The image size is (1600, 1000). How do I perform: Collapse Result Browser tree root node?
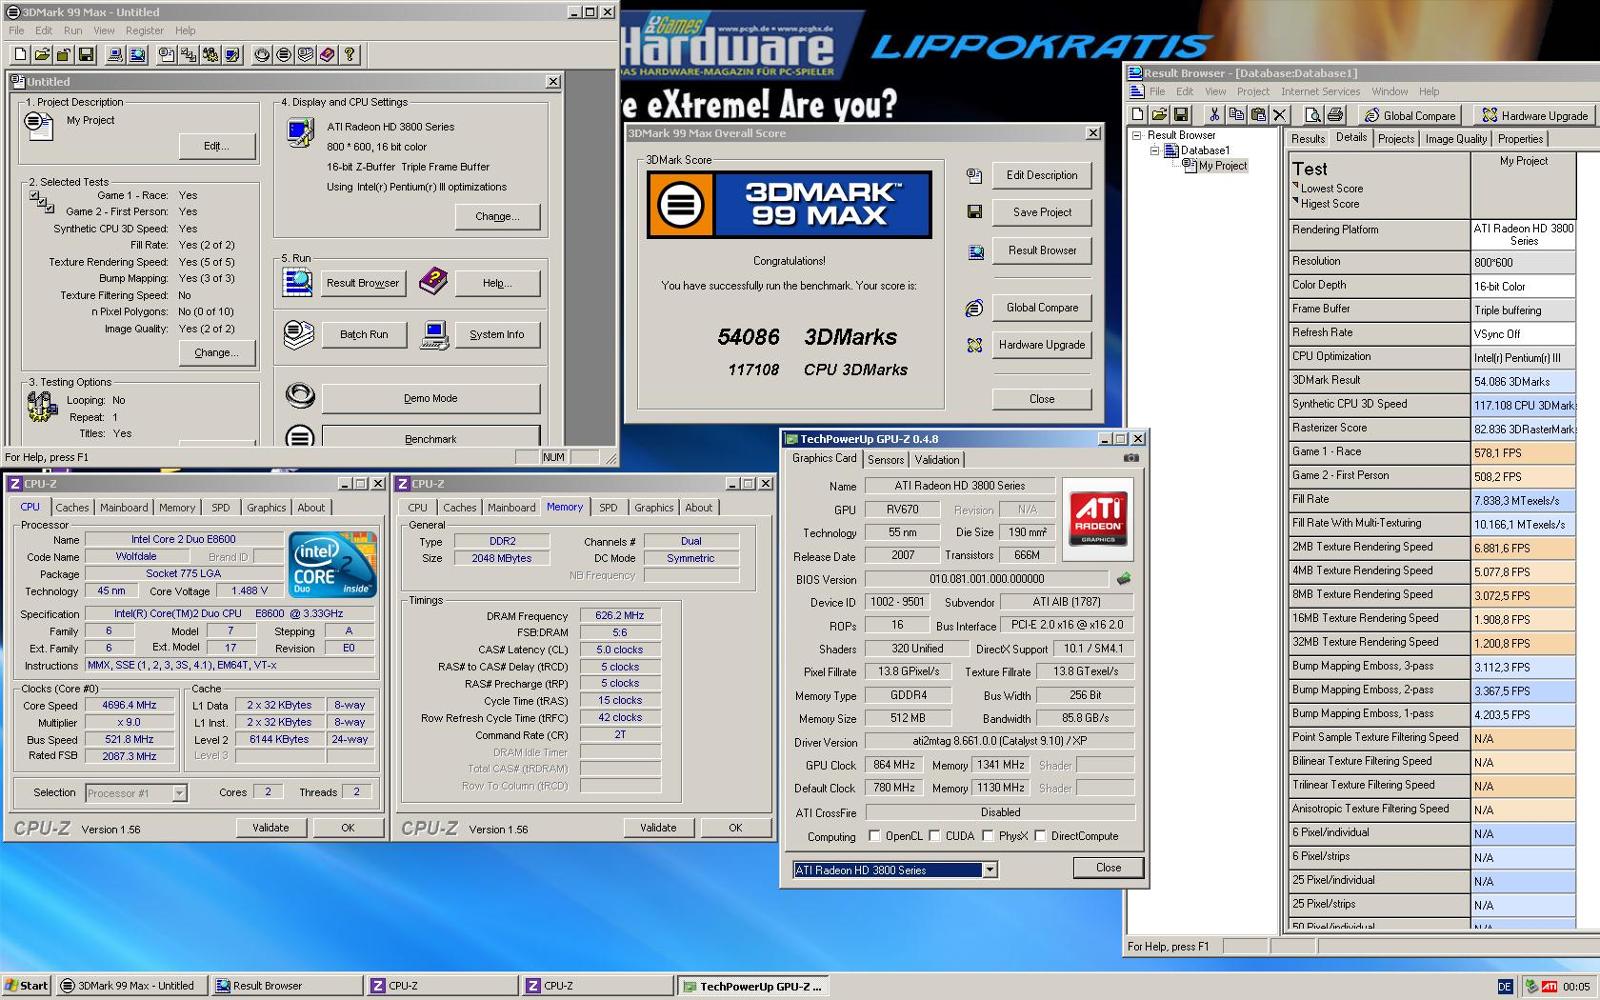point(1137,135)
